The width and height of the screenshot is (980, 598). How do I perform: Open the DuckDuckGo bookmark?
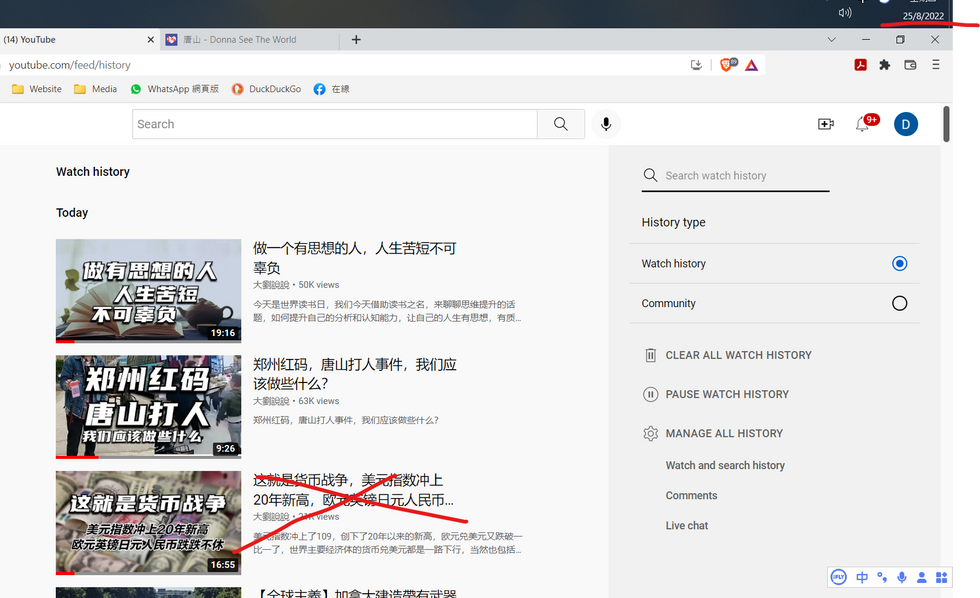(266, 89)
